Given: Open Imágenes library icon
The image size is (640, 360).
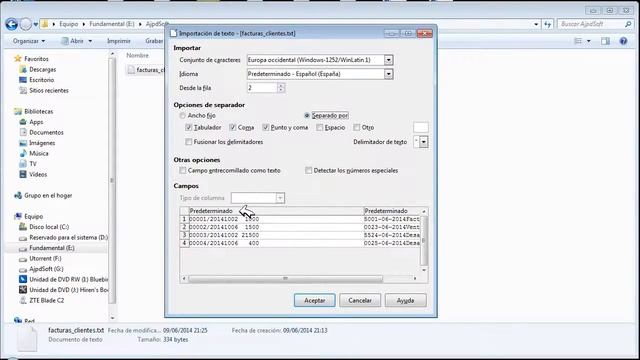Looking at the screenshot, I should pos(23,143).
